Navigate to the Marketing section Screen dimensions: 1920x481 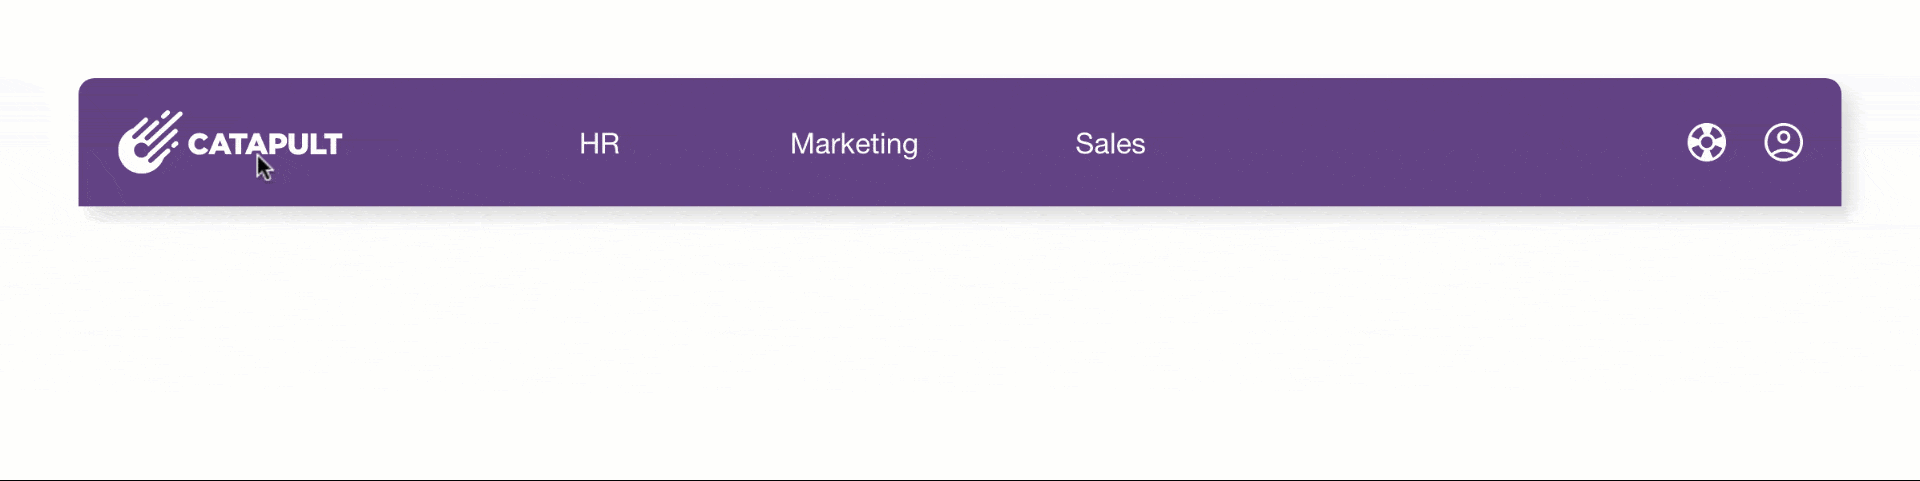[853, 144]
